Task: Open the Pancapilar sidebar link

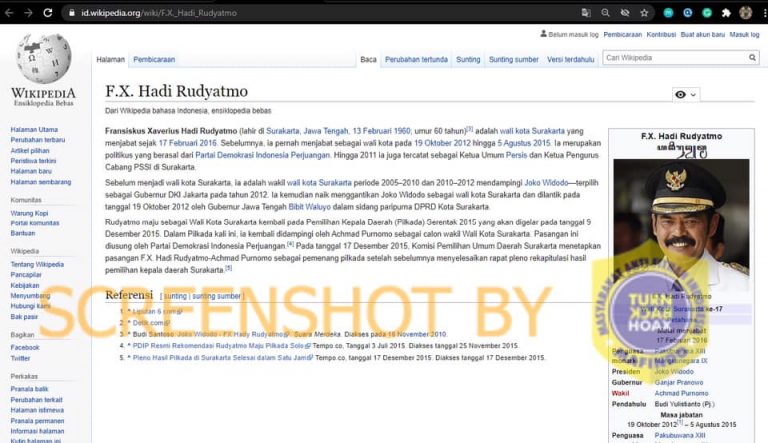Action: click(26, 275)
